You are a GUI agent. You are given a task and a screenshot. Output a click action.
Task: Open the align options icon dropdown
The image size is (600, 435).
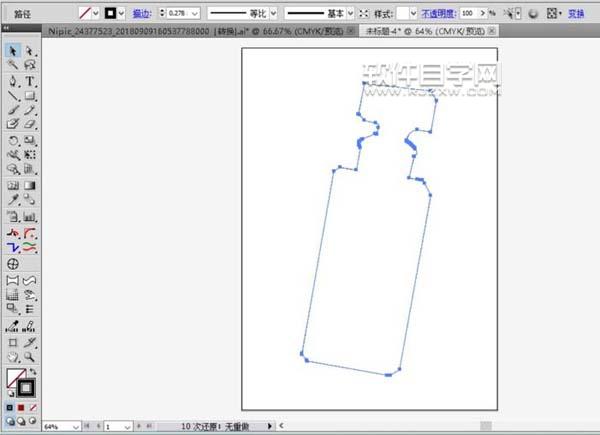point(554,14)
